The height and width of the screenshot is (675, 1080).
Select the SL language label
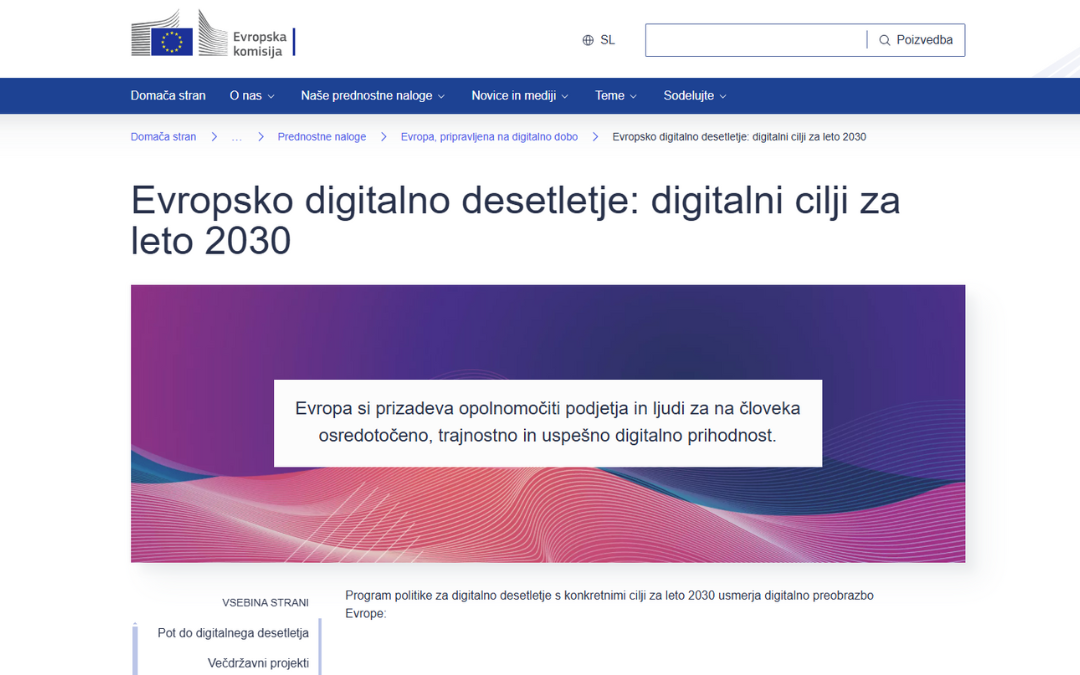point(606,40)
